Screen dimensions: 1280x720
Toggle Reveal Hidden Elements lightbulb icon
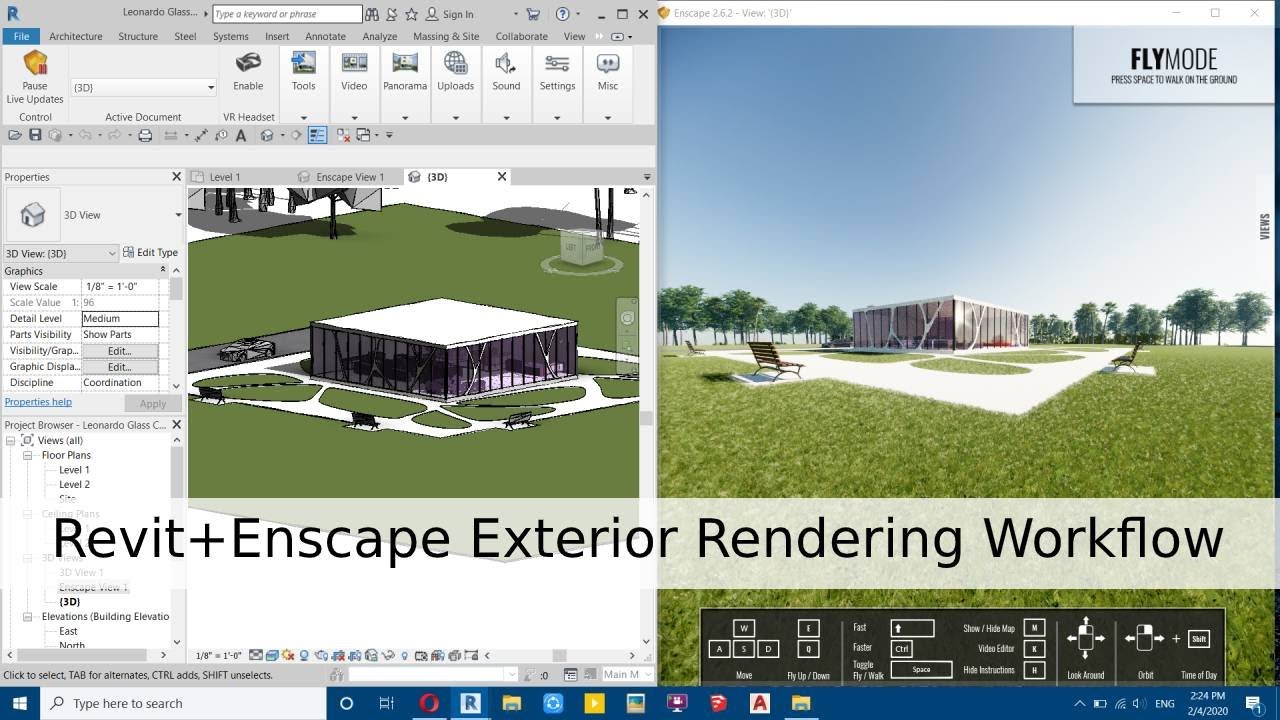[x=404, y=656]
